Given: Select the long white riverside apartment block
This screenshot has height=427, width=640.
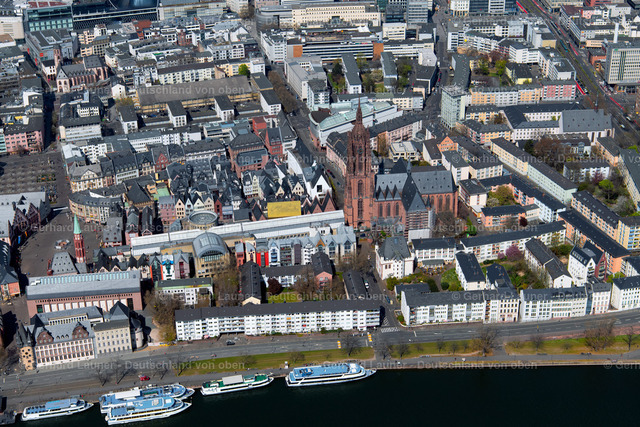Looking at the screenshot, I should [277, 319].
